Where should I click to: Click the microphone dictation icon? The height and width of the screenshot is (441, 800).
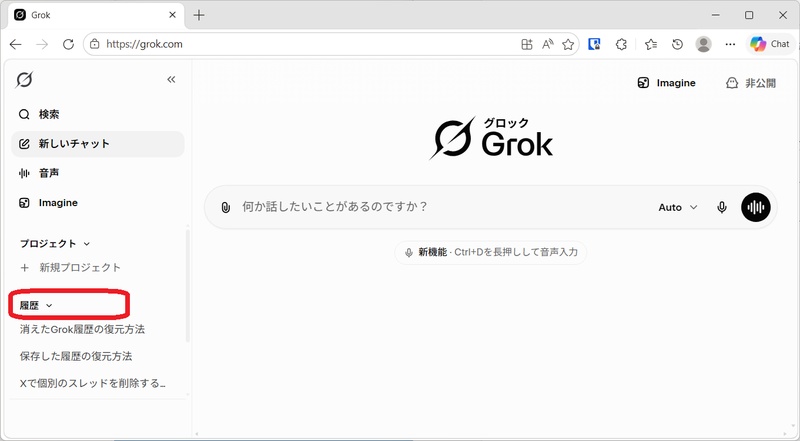721,207
